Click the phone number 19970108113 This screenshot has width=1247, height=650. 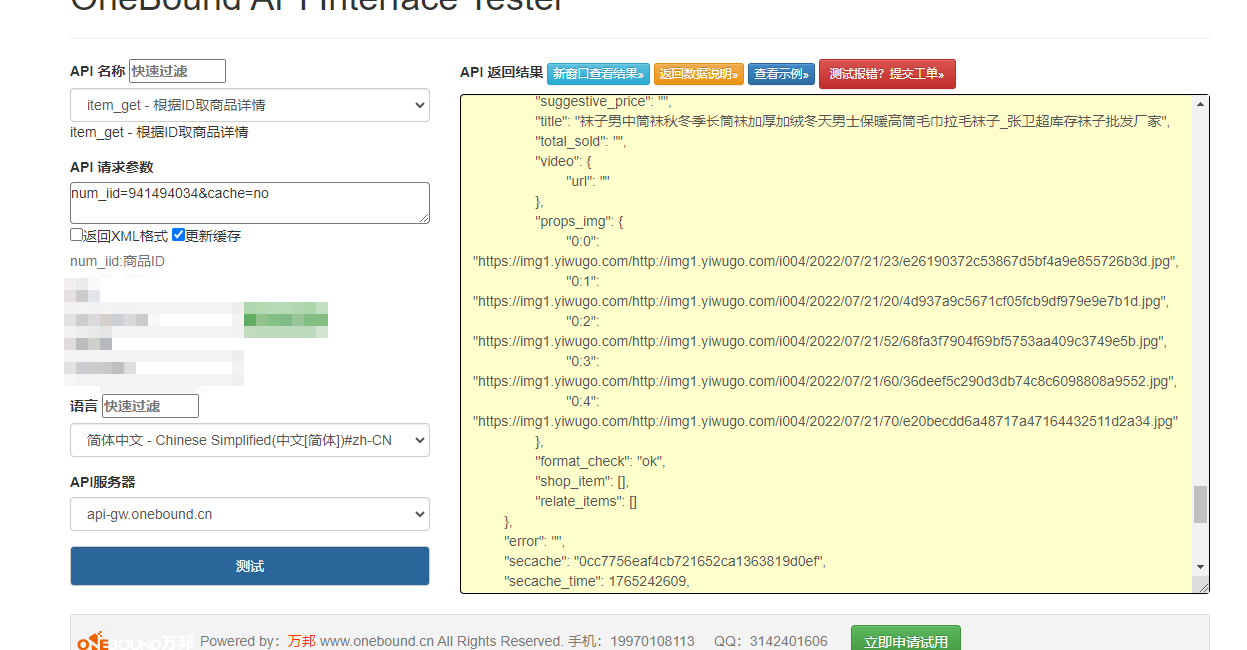652,641
